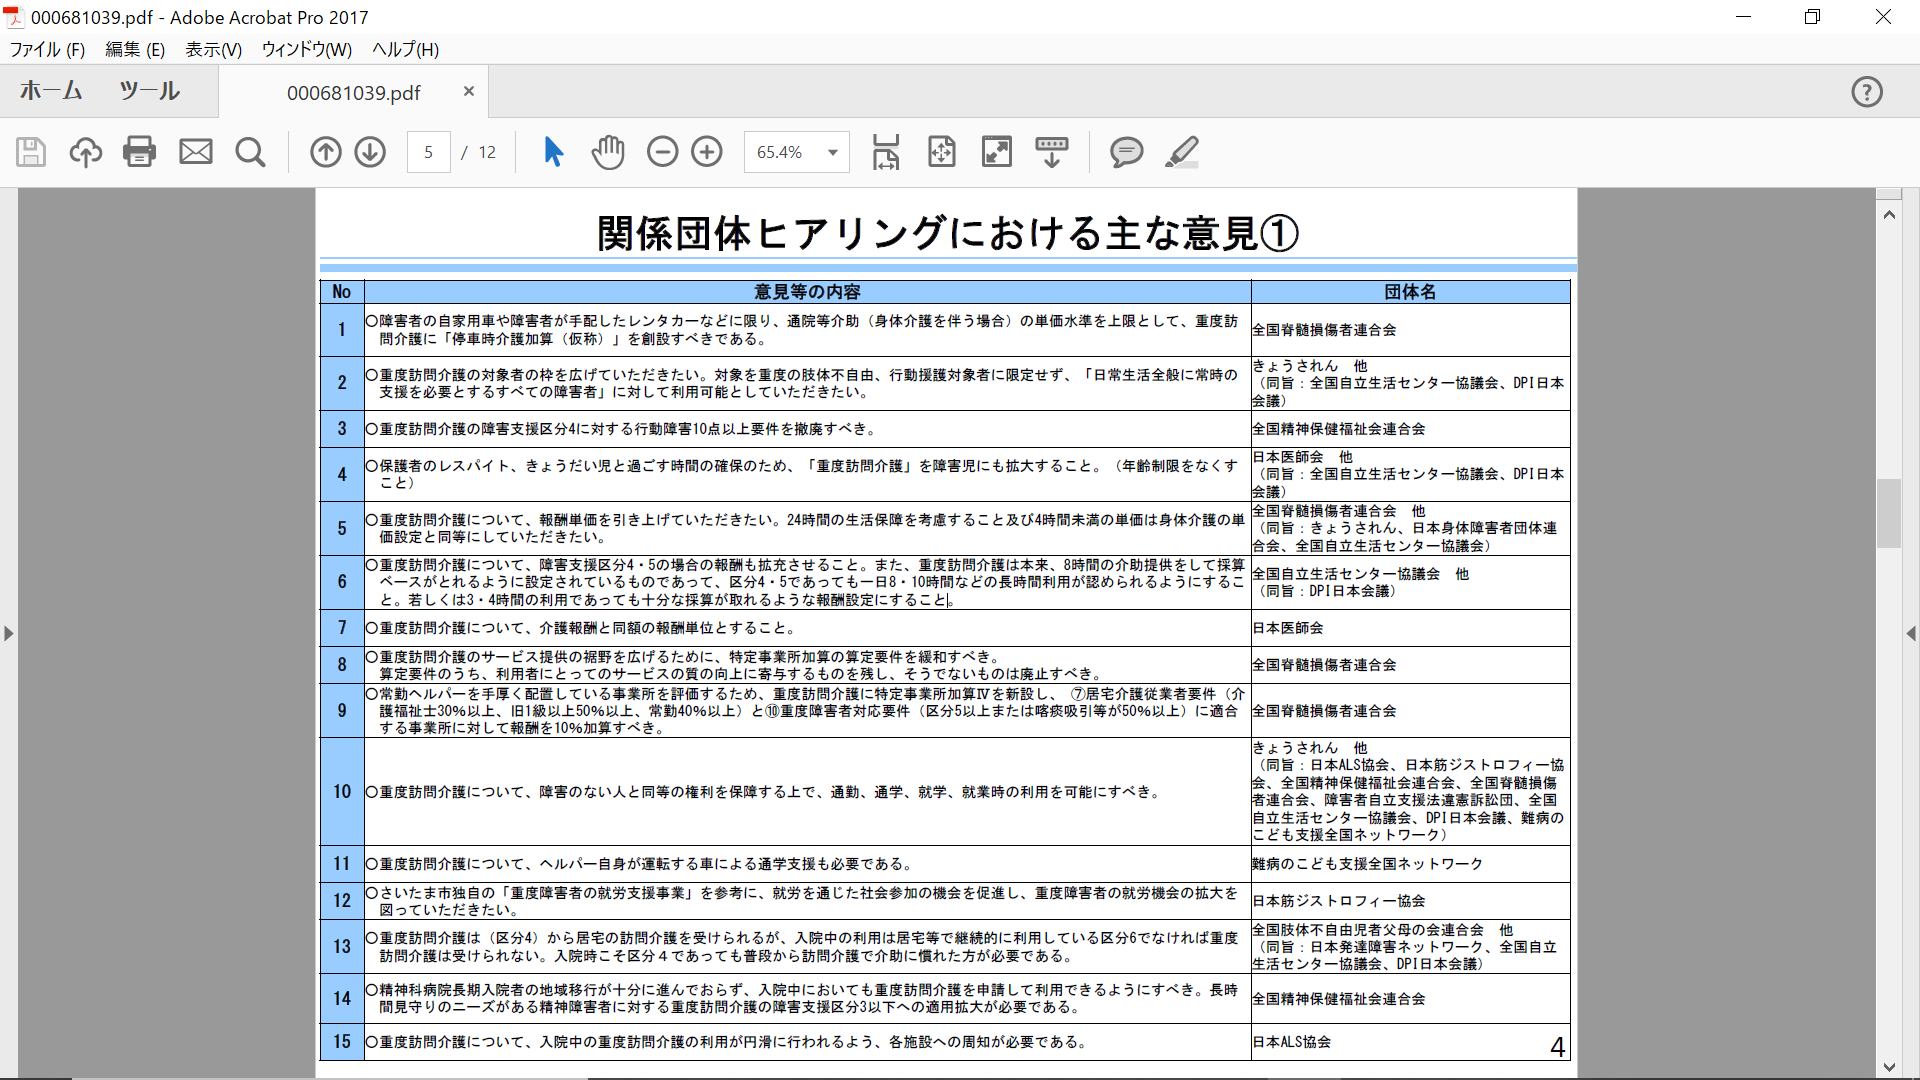
Task: Enter full screen mode icon
Action: 997,152
